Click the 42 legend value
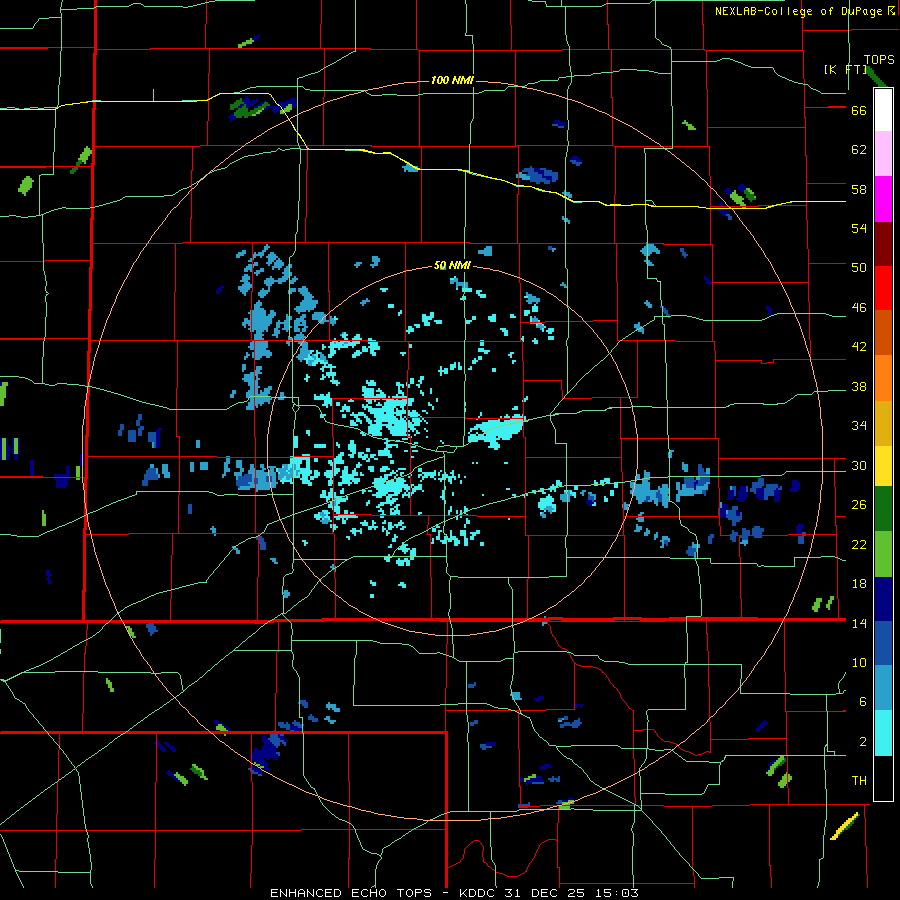 pos(859,347)
